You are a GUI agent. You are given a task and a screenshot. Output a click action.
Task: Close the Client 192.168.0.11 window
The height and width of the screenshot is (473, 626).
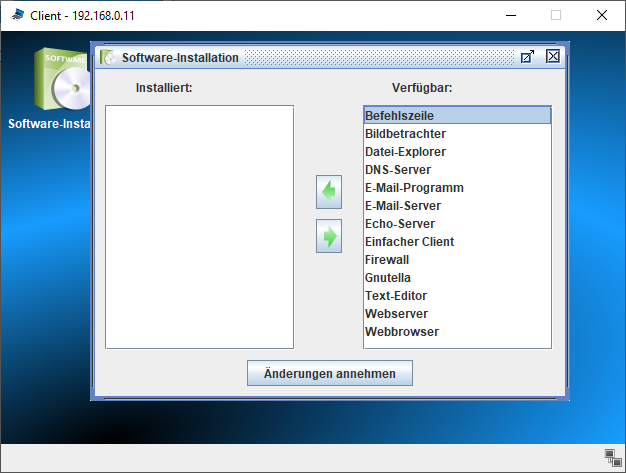(602, 16)
